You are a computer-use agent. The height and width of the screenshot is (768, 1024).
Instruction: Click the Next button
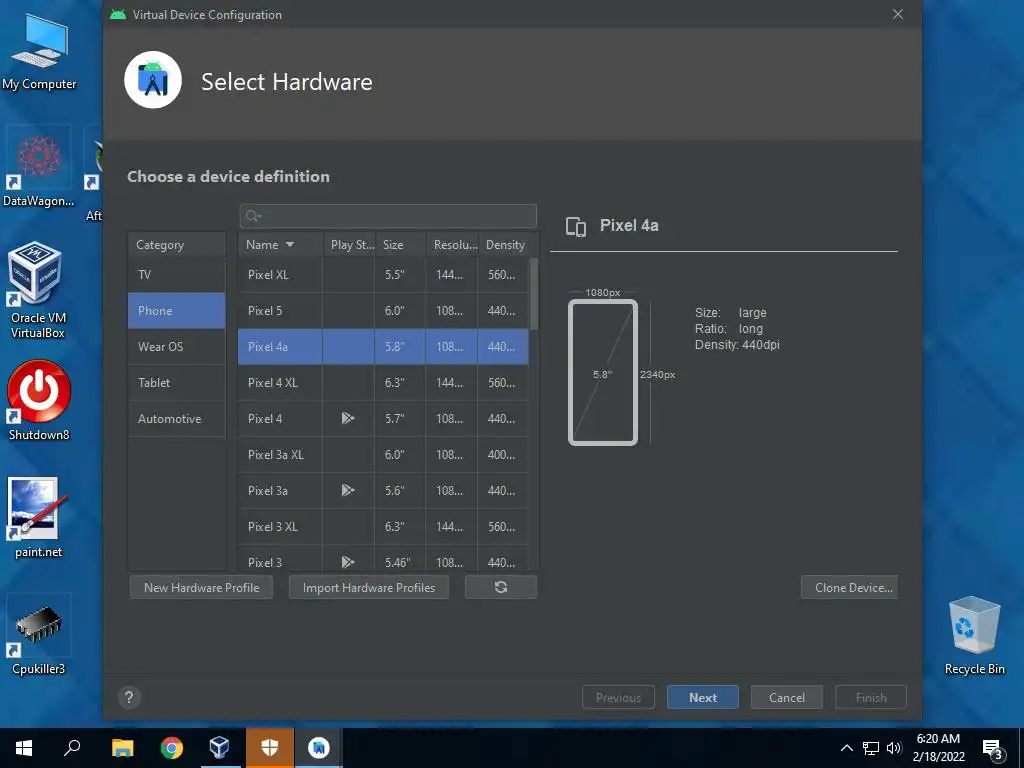[x=703, y=697]
